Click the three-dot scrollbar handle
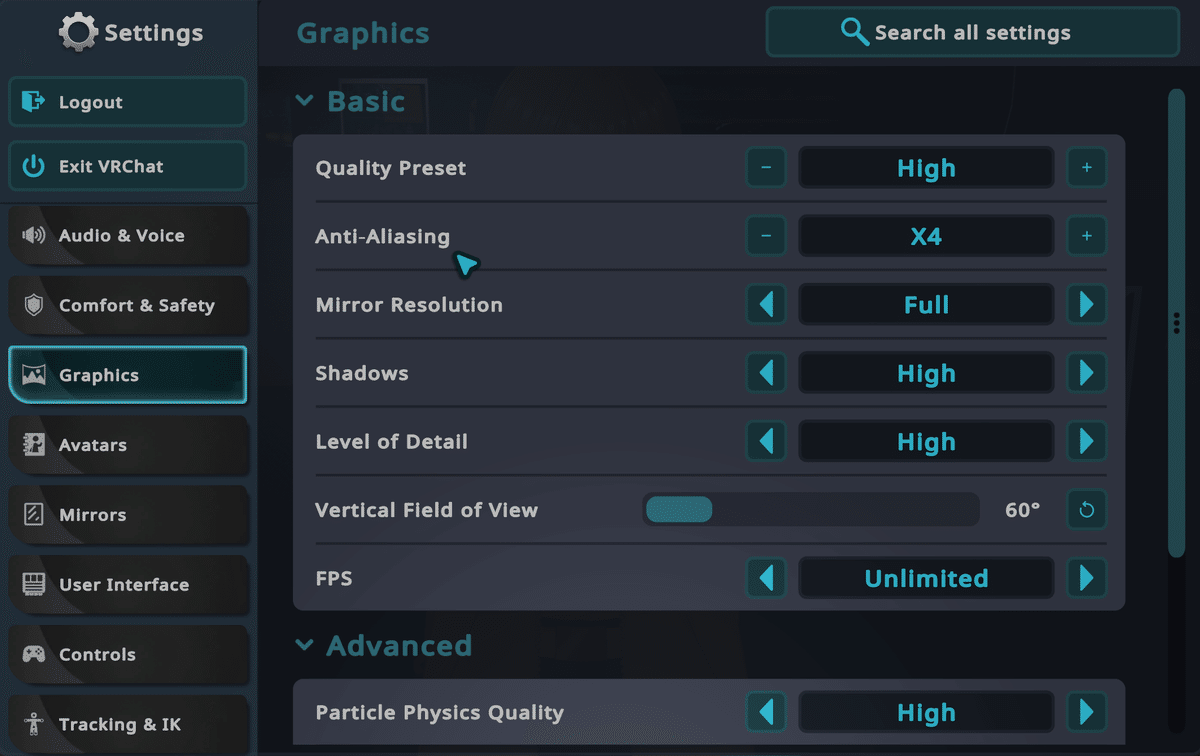Viewport: 1200px width, 756px height. pos(1177,323)
